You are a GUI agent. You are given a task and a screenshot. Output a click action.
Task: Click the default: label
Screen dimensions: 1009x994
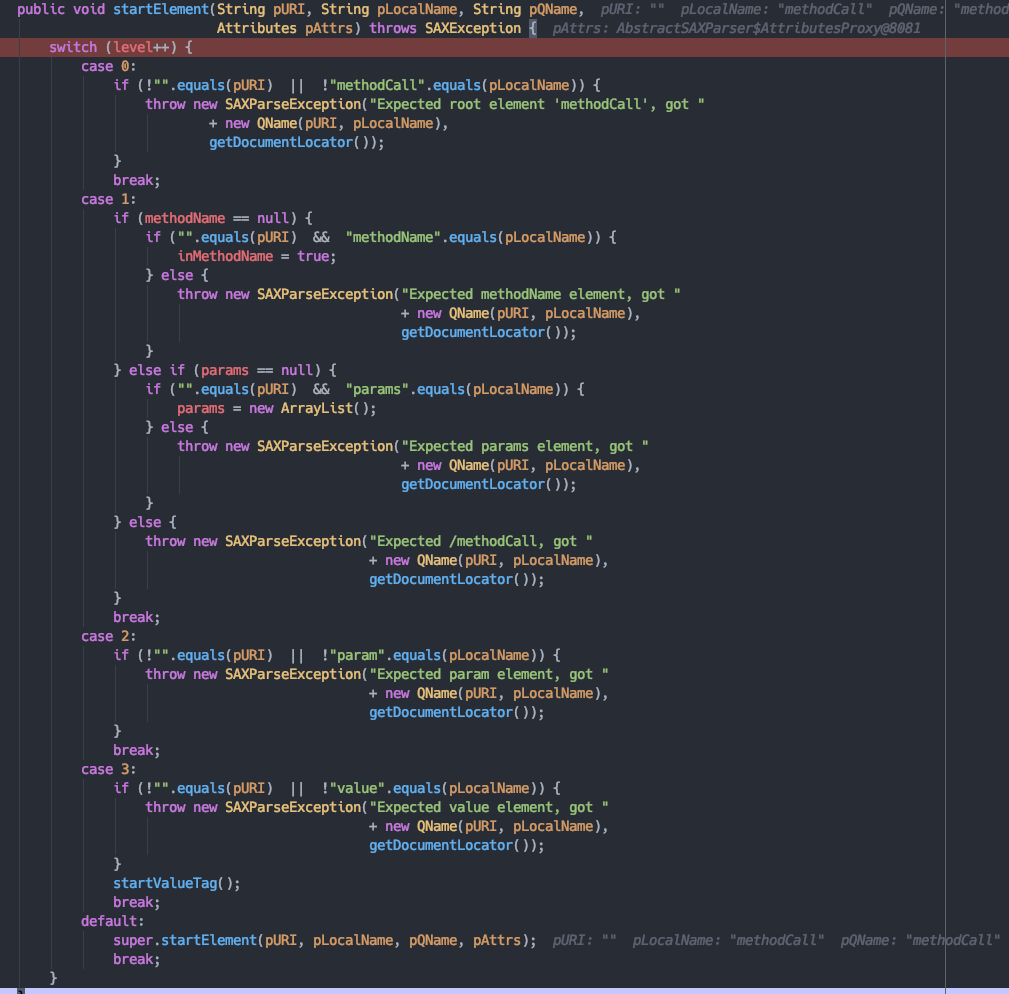pos(113,921)
